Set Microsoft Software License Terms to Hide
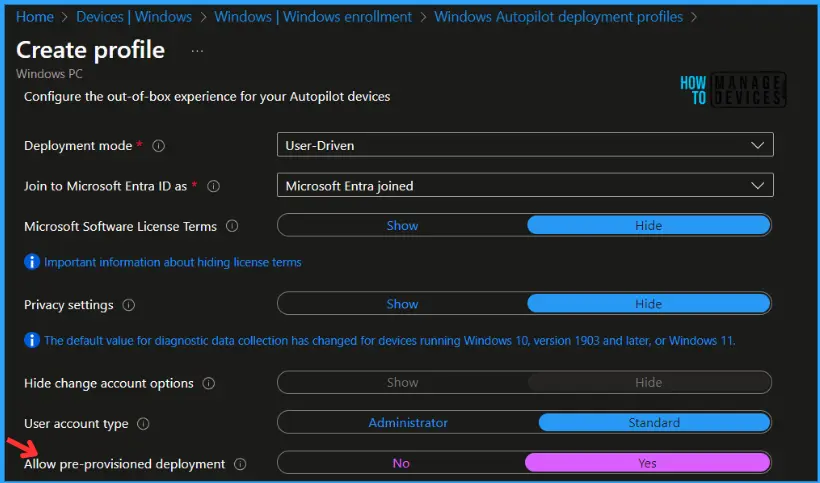The height and width of the screenshot is (483, 820). [x=648, y=225]
